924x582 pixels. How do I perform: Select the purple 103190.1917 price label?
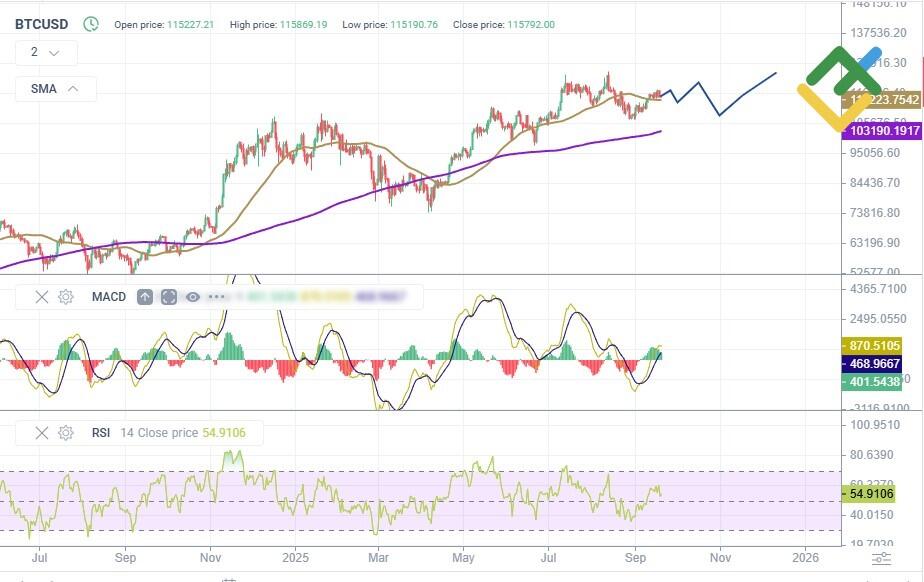[883, 130]
